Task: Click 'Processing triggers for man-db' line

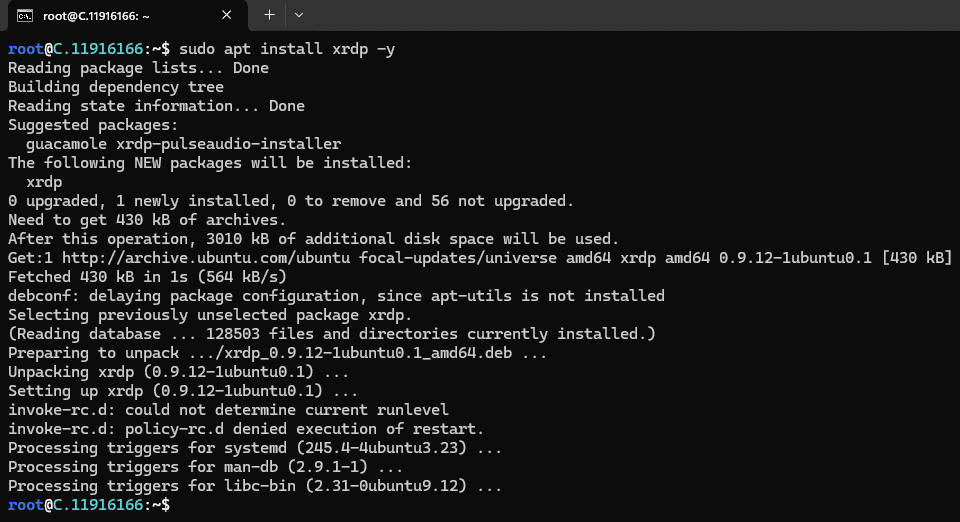Action: pyautogui.click(x=206, y=467)
